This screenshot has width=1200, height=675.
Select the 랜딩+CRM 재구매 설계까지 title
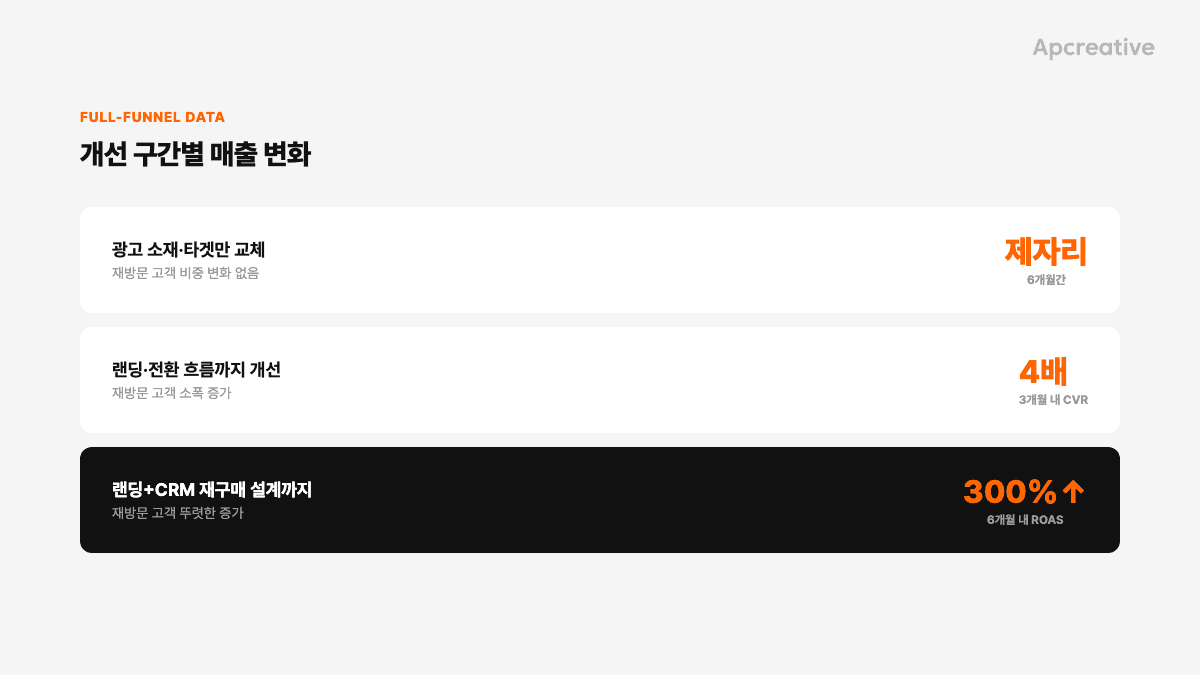tap(212, 490)
